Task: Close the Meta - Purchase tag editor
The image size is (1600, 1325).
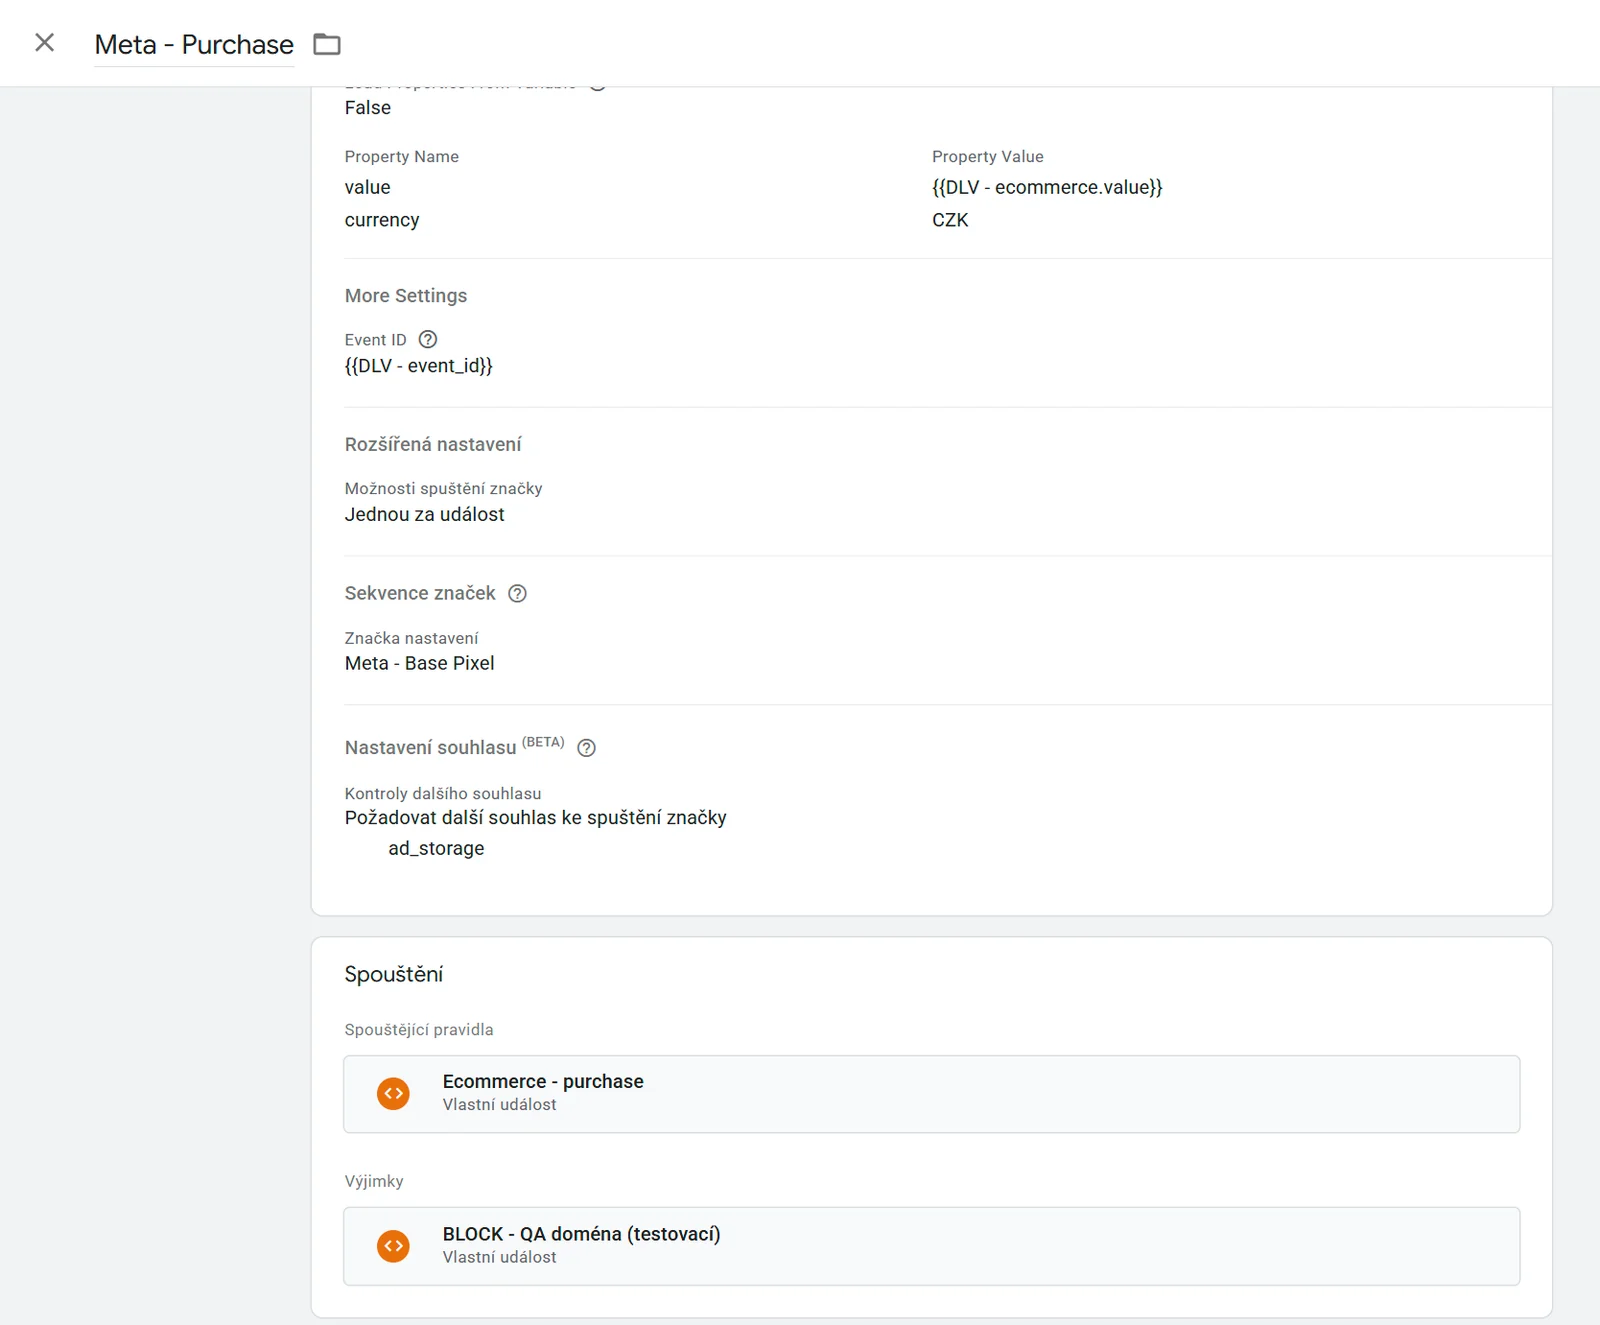Action: [44, 43]
